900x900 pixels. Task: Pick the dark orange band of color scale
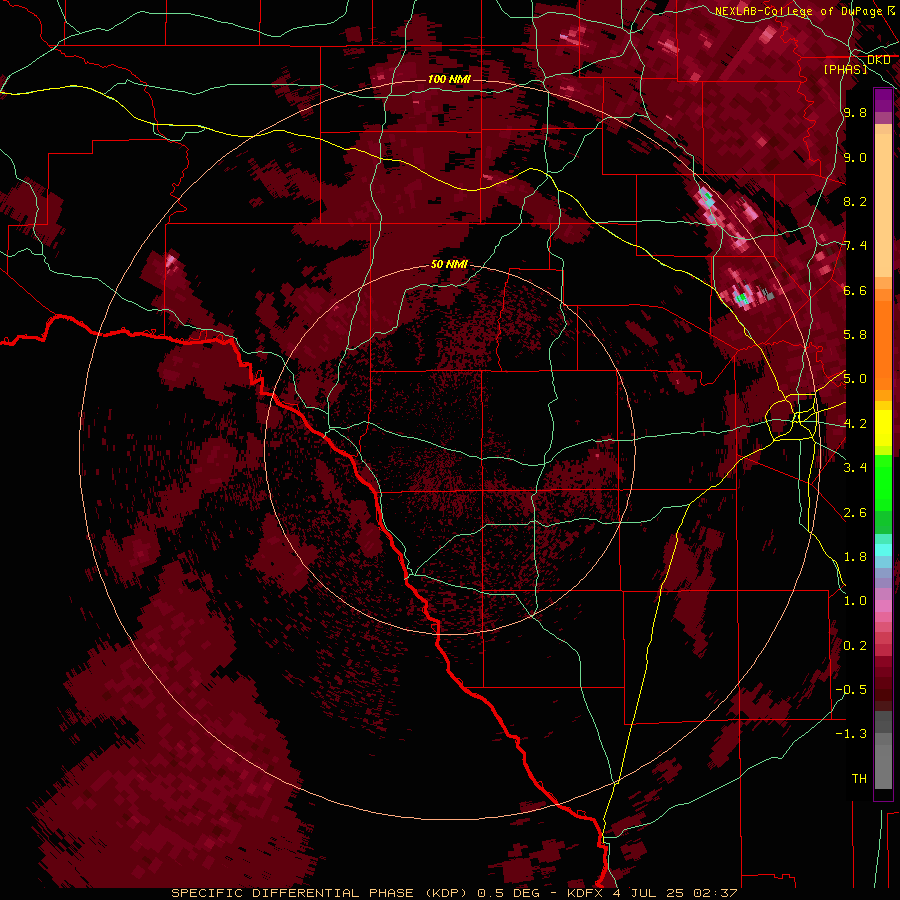[883, 344]
